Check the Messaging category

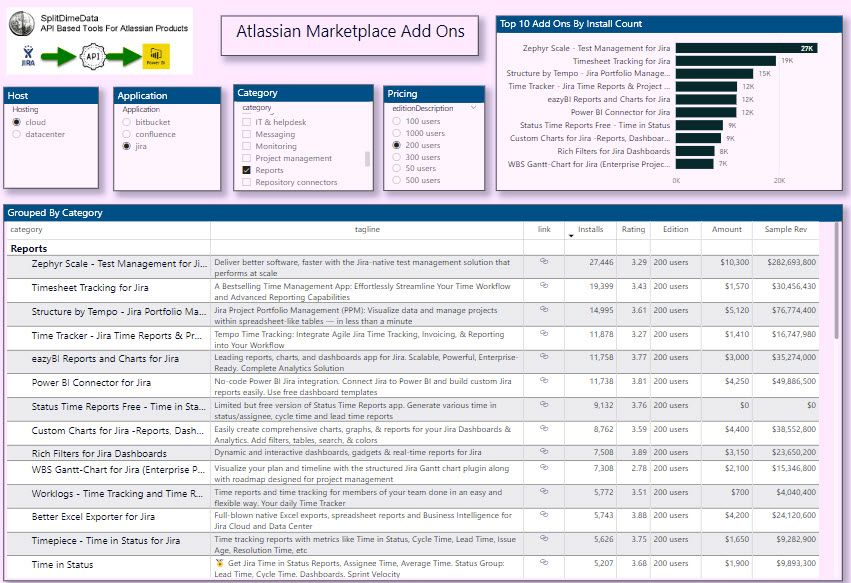click(x=246, y=134)
